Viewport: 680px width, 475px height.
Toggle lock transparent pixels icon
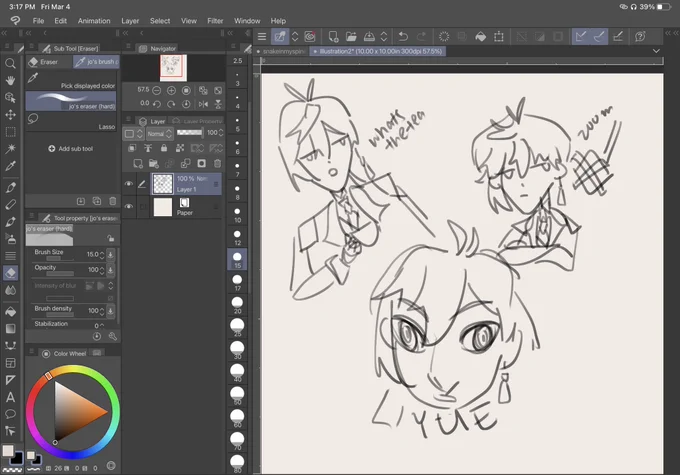point(180,148)
